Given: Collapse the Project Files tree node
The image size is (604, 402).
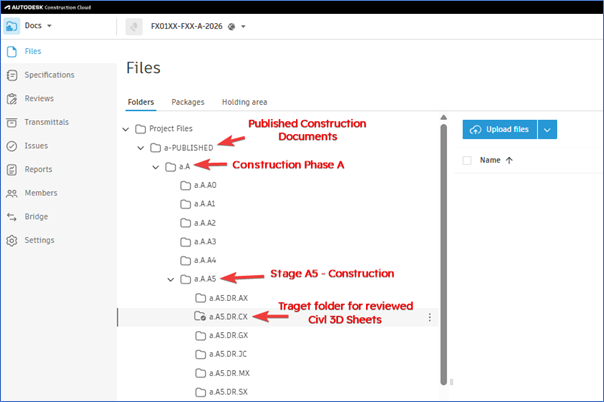Looking at the screenshot, I should 126,129.
